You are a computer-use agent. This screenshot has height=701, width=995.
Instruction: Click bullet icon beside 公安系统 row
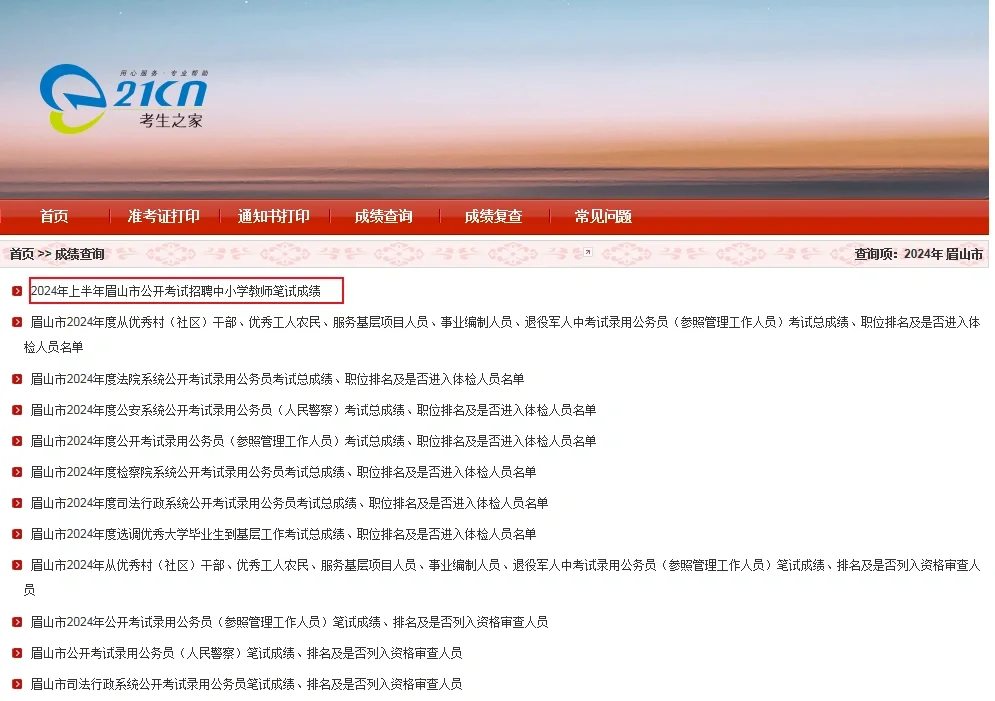17,410
